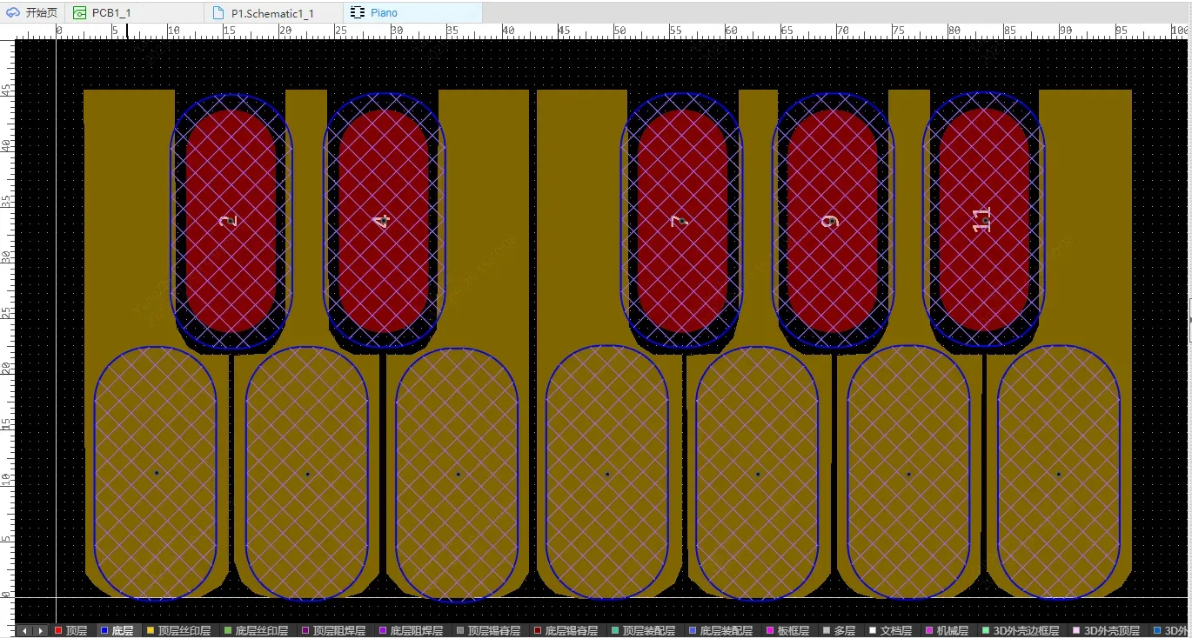Choose the 板框层 layer tab
This screenshot has height=639, width=1192.
793,631
